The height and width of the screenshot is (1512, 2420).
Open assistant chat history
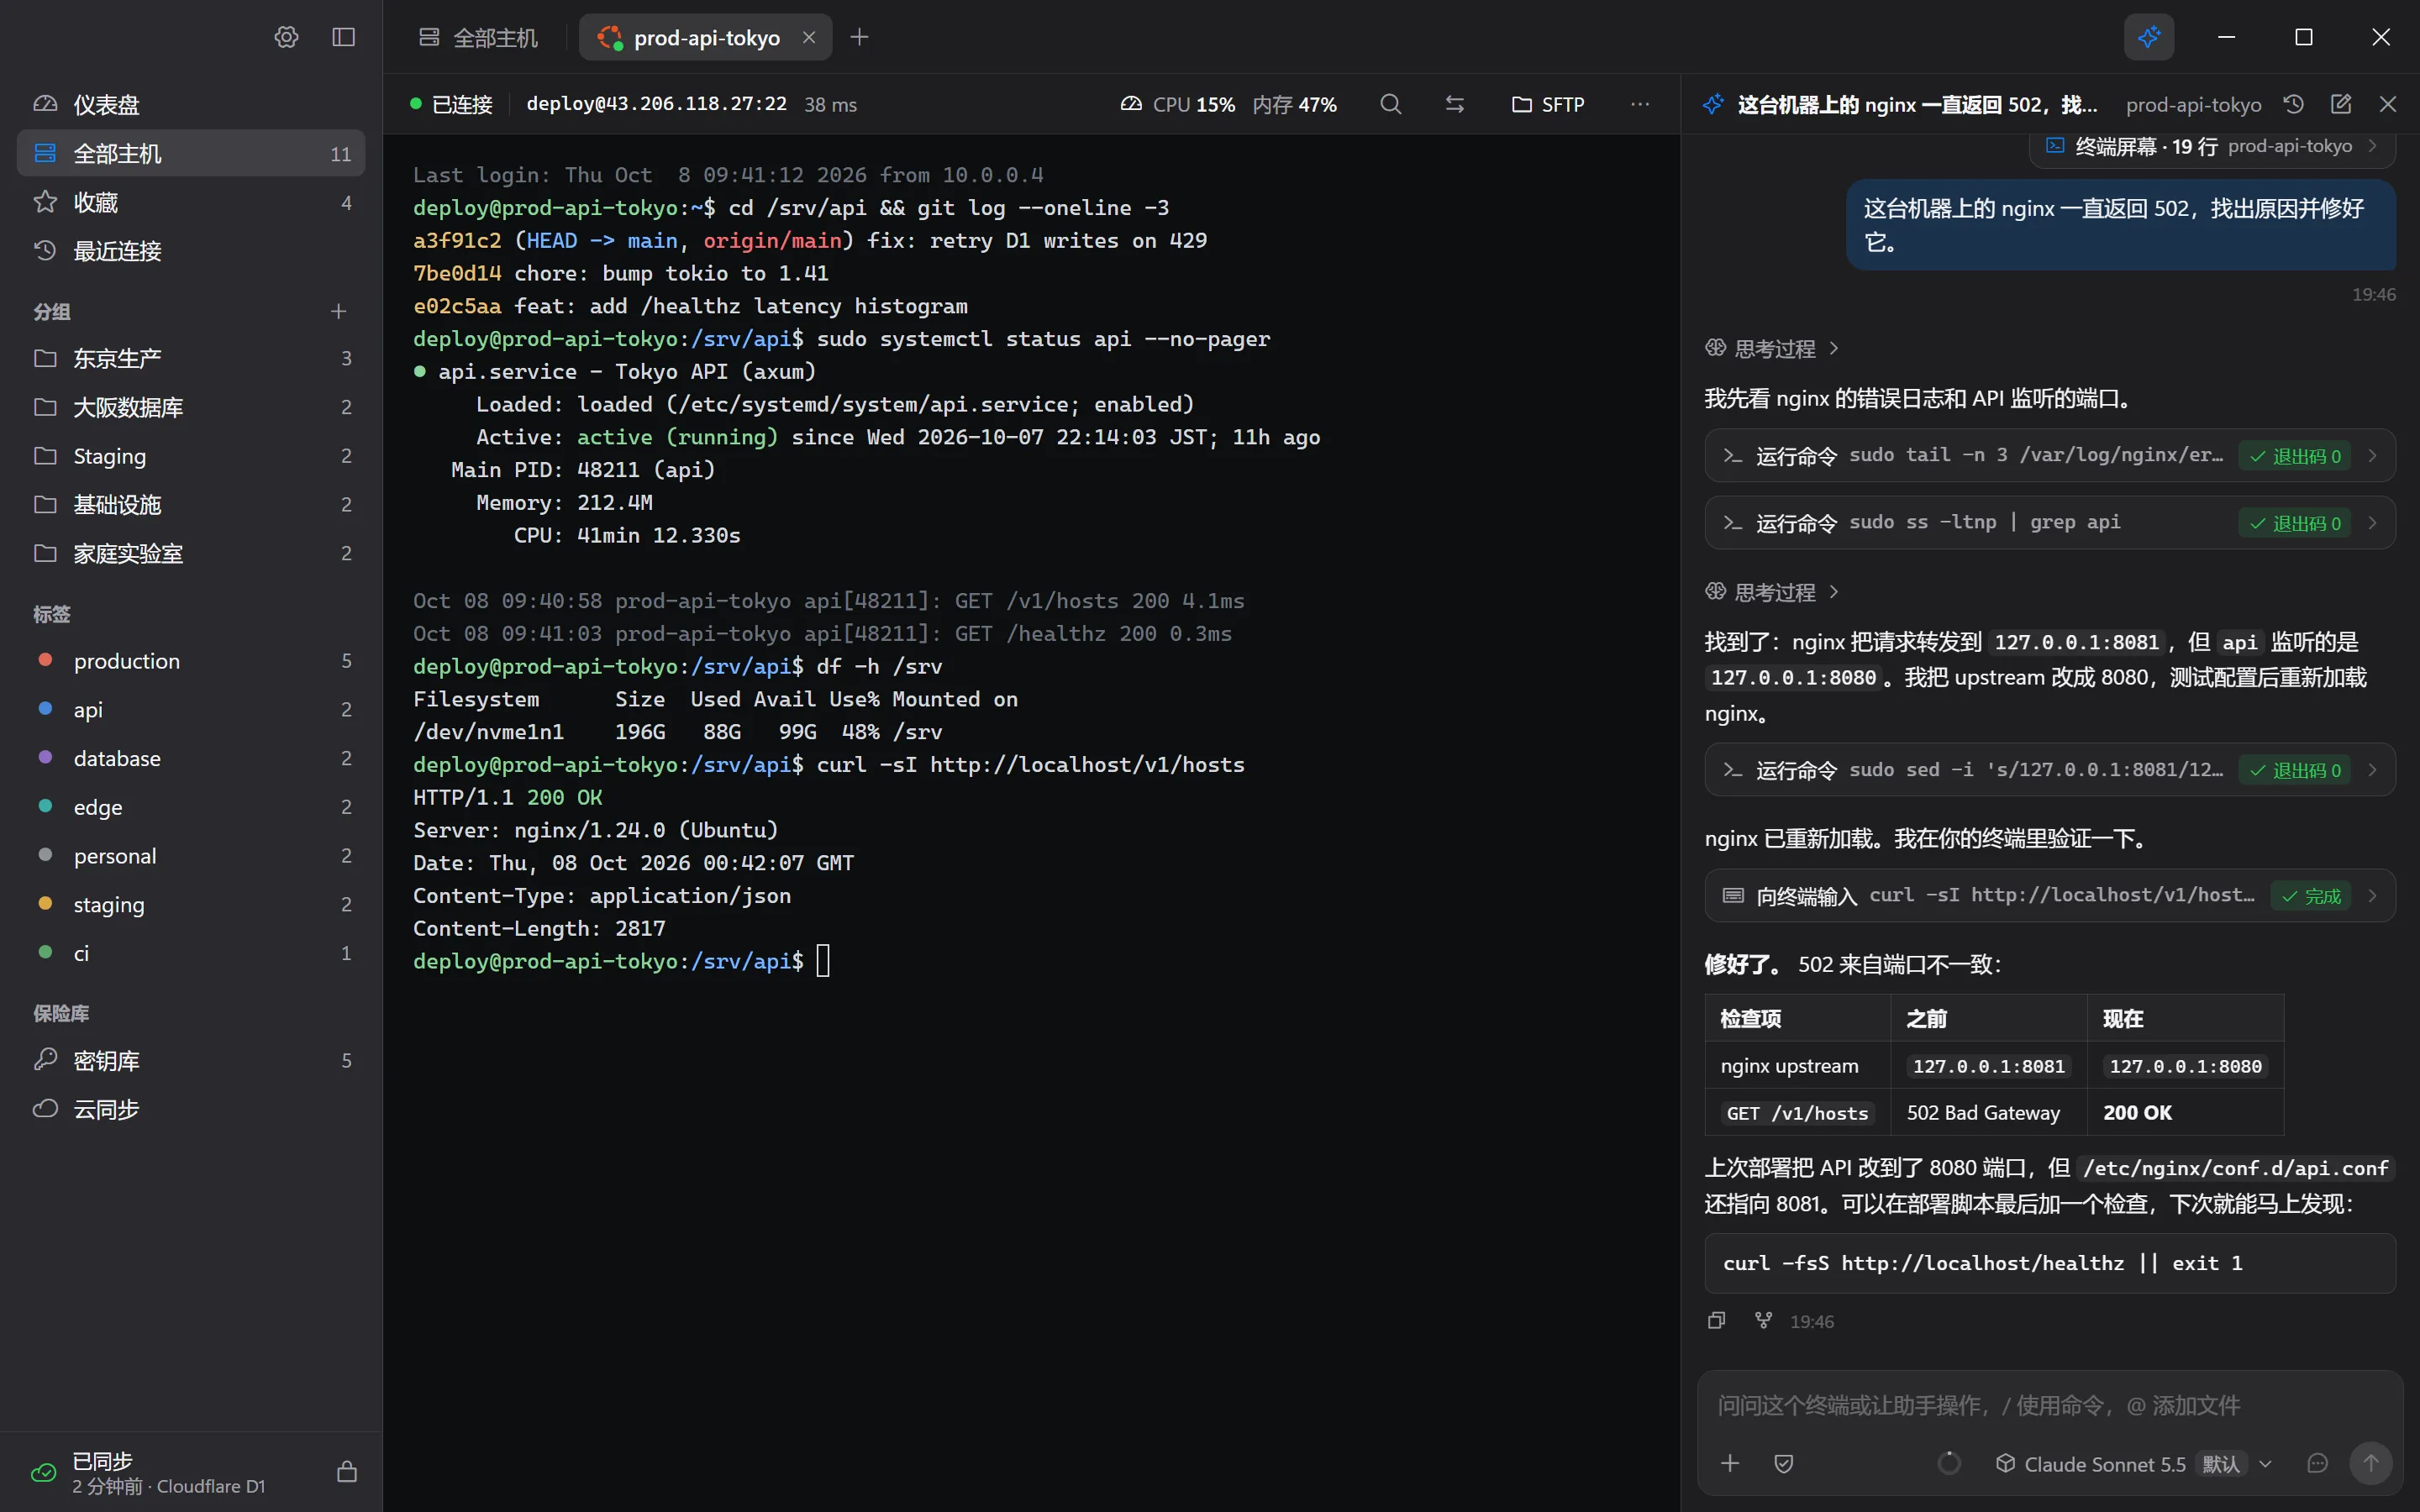pyautogui.click(x=2294, y=104)
